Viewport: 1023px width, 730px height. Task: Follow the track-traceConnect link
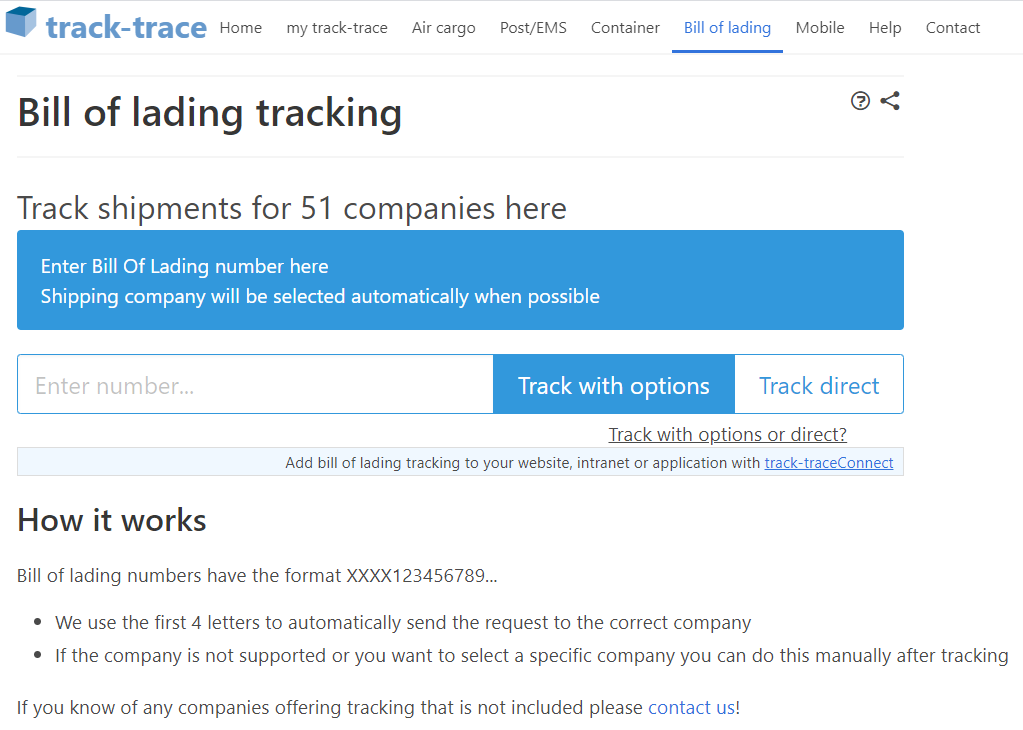click(x=829, y=463)
